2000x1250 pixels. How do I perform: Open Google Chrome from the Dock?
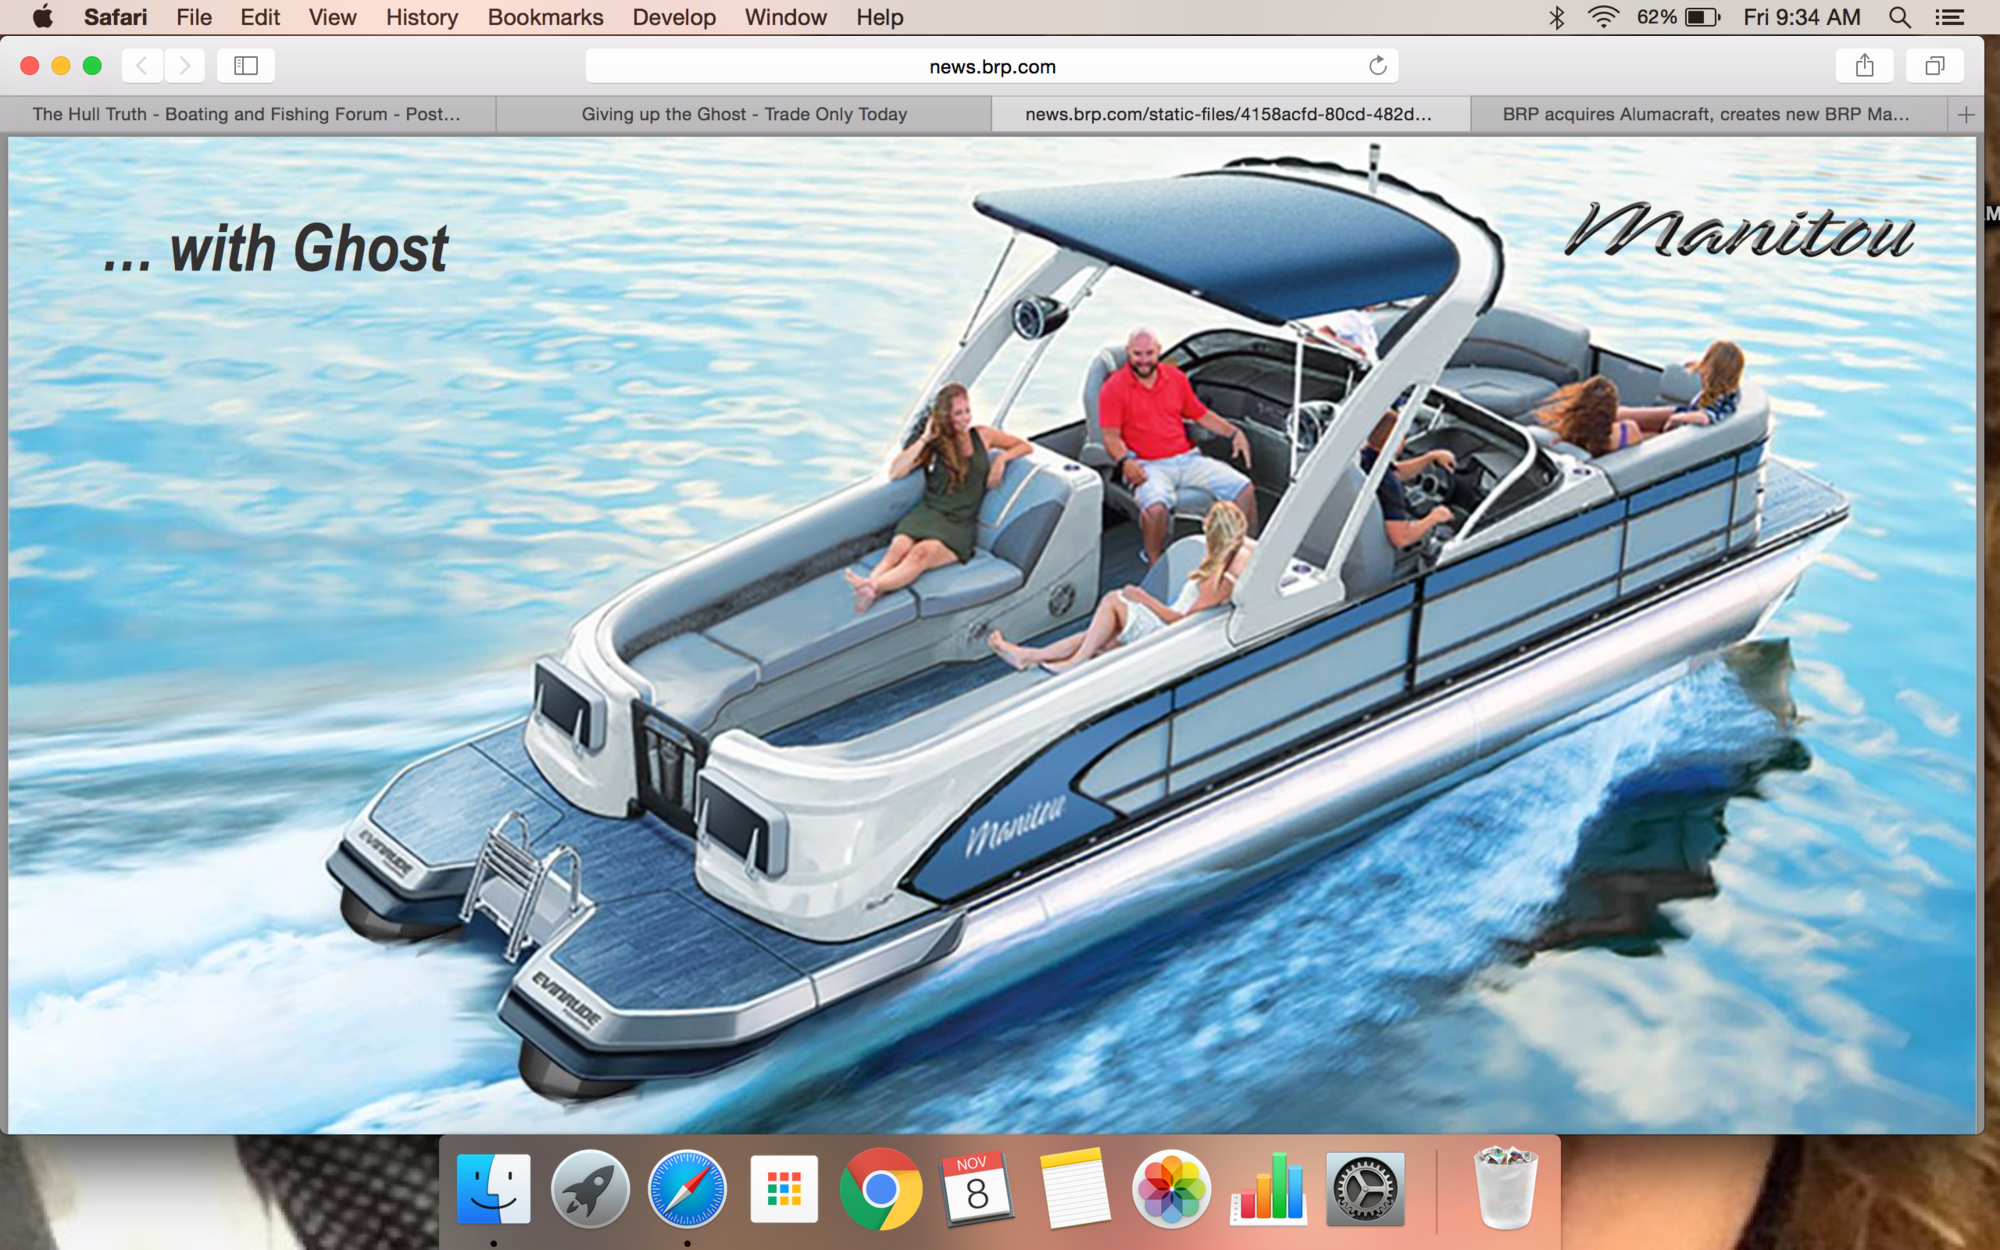tap(881, 1189)
